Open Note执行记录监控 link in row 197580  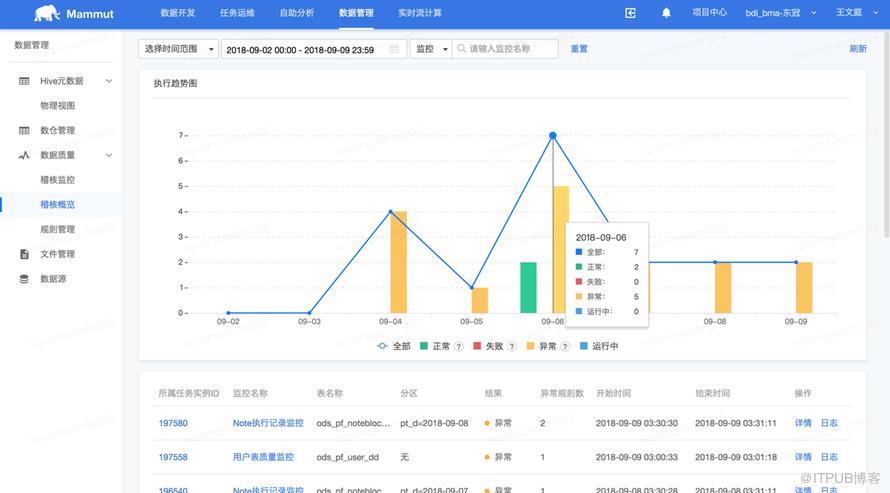[x=268, y=423]
